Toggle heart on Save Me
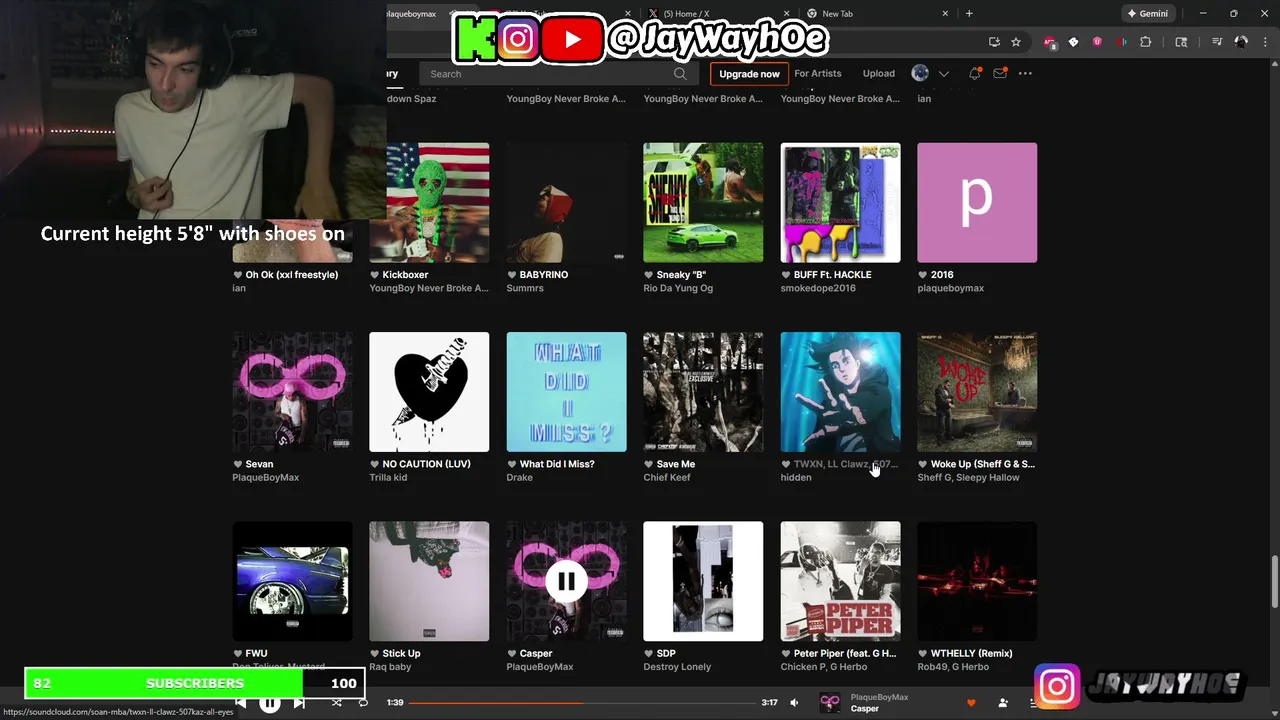1280x720 pixels. pos(648,464)
